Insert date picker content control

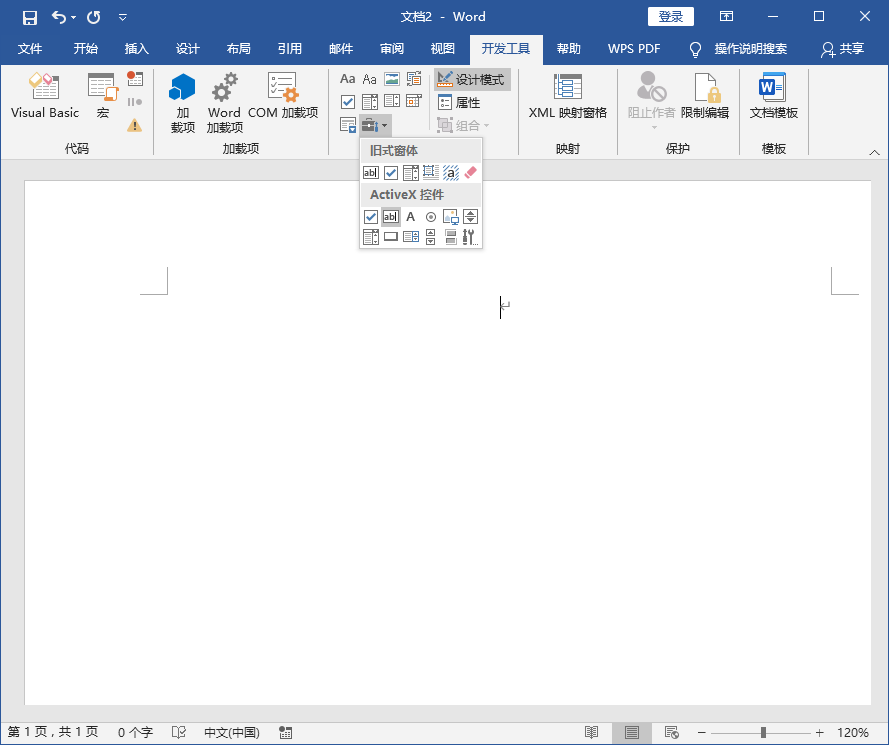(414, 102)
